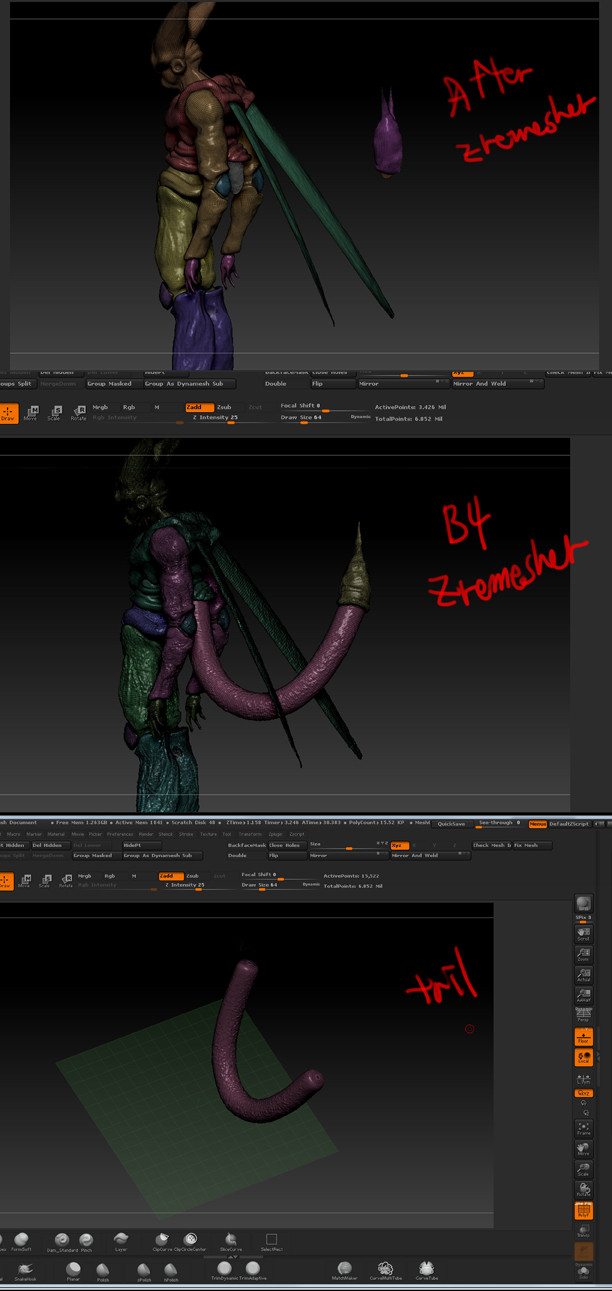
Task: Click the Frame mesh icon
Action: [583, 1129]
